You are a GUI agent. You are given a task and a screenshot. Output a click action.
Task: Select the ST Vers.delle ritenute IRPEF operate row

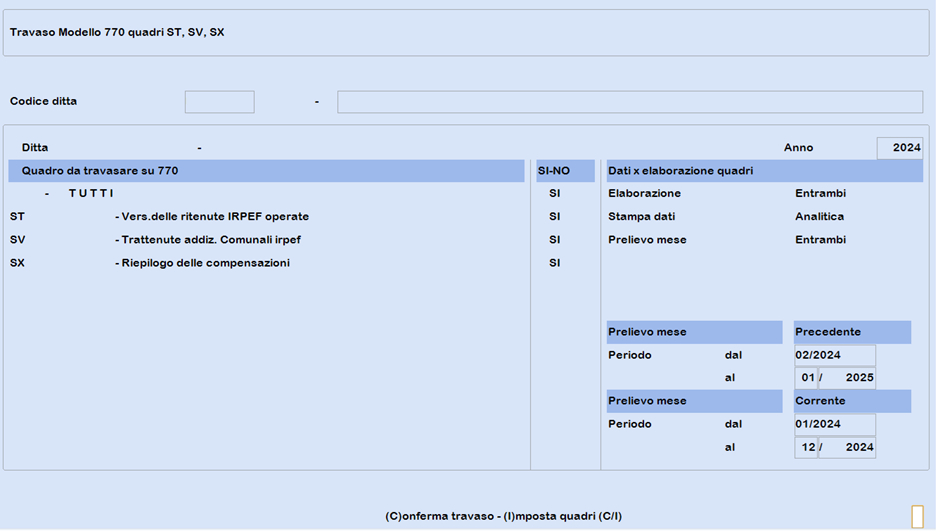[x=266, y=216]
